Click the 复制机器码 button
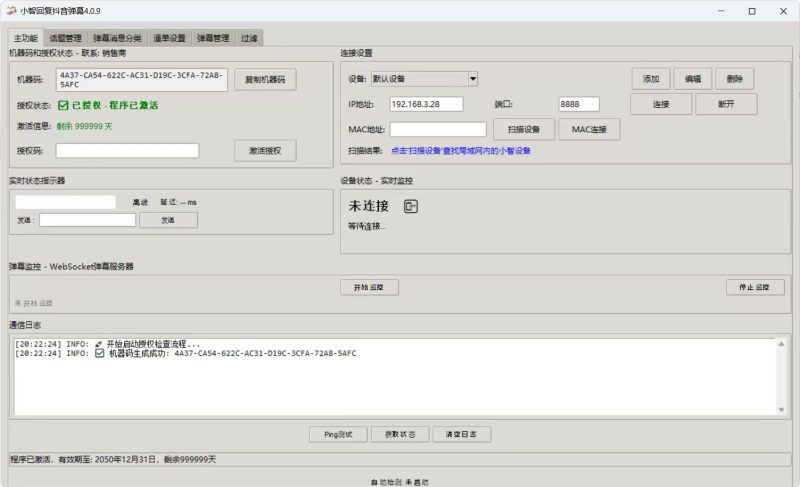Screen dimensions: 800x487 click(265, 80)
